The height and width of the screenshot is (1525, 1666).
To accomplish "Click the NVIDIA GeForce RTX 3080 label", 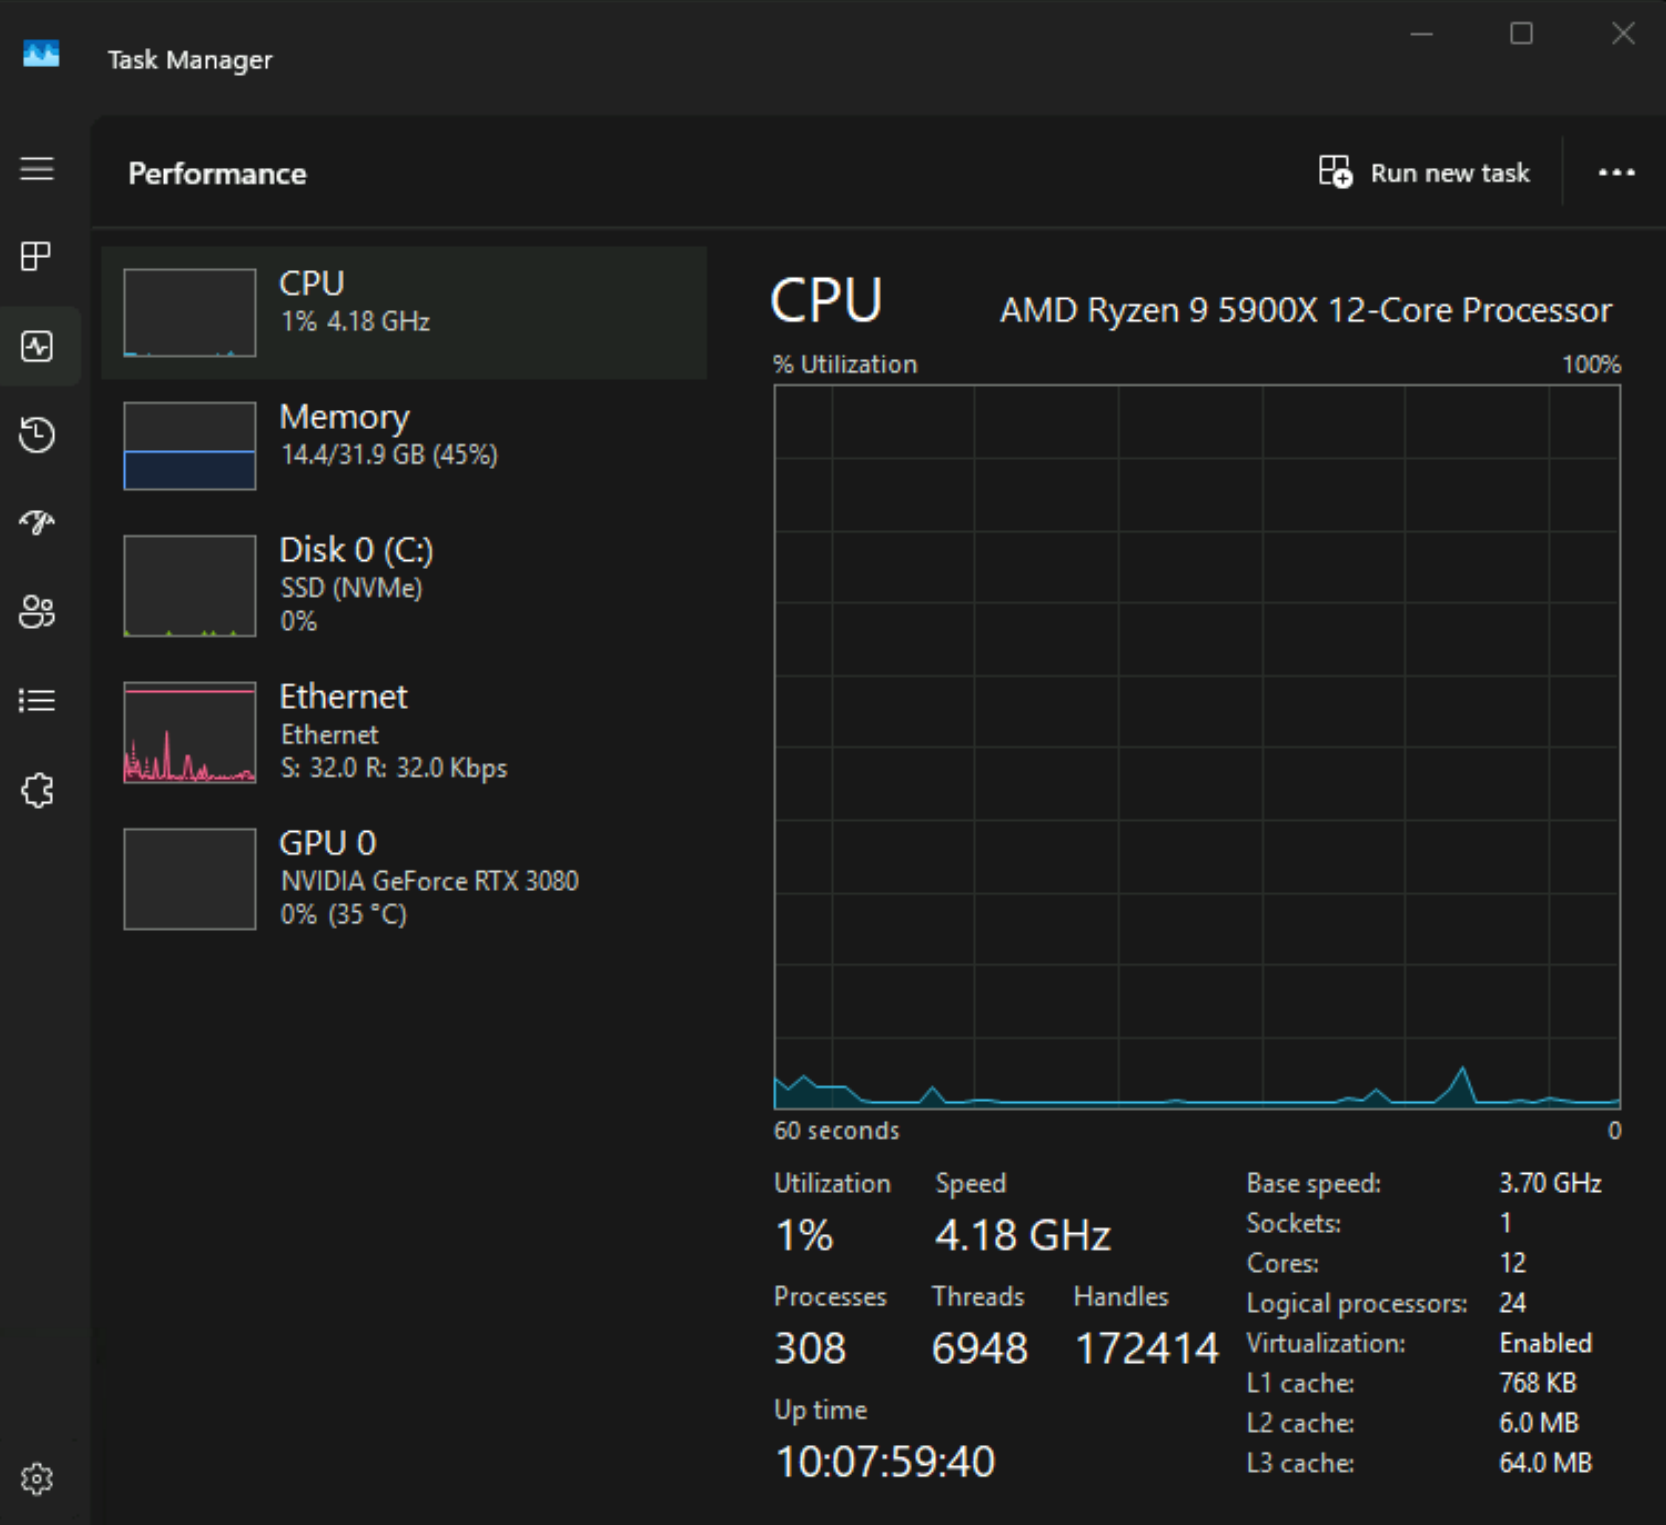I will (x=429, y=881).
